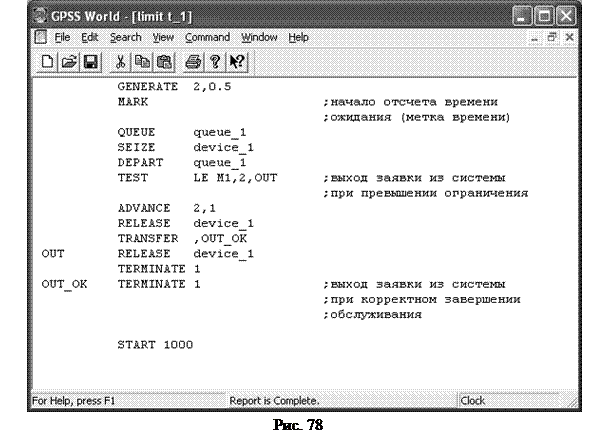609x446 pixels.
Task: Click the OUT_OK label in code
Action: (64, 284)
